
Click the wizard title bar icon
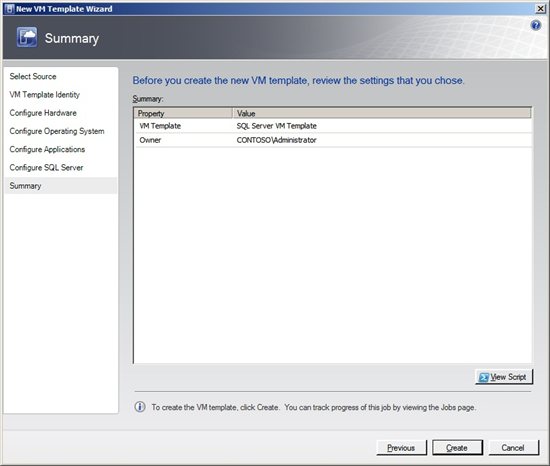(x=9, y=9)
